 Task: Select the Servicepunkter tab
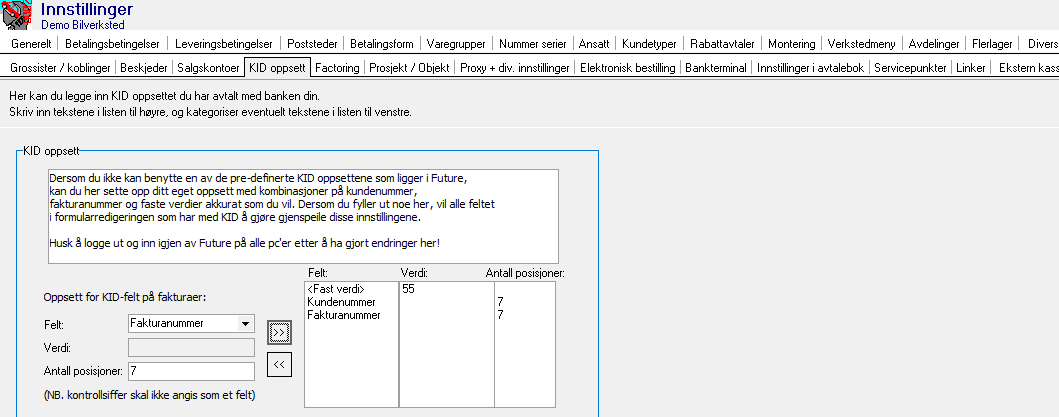(910, 68)
